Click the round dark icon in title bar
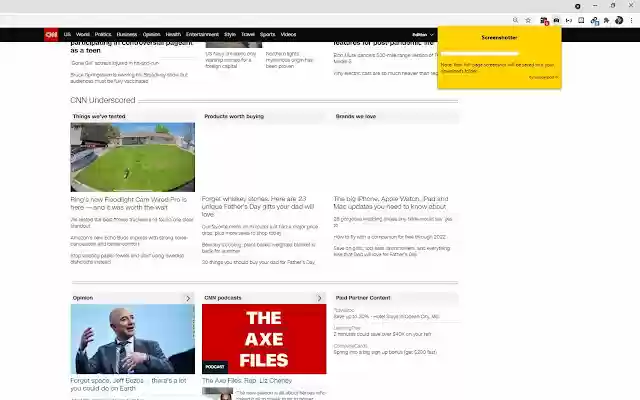This screenshot has height=400, width=640. pos(578,6)
